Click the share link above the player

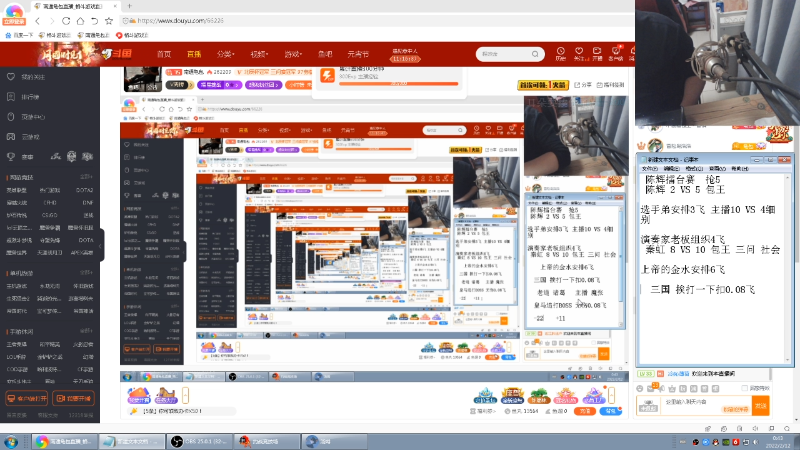click(x=583, y=85)
